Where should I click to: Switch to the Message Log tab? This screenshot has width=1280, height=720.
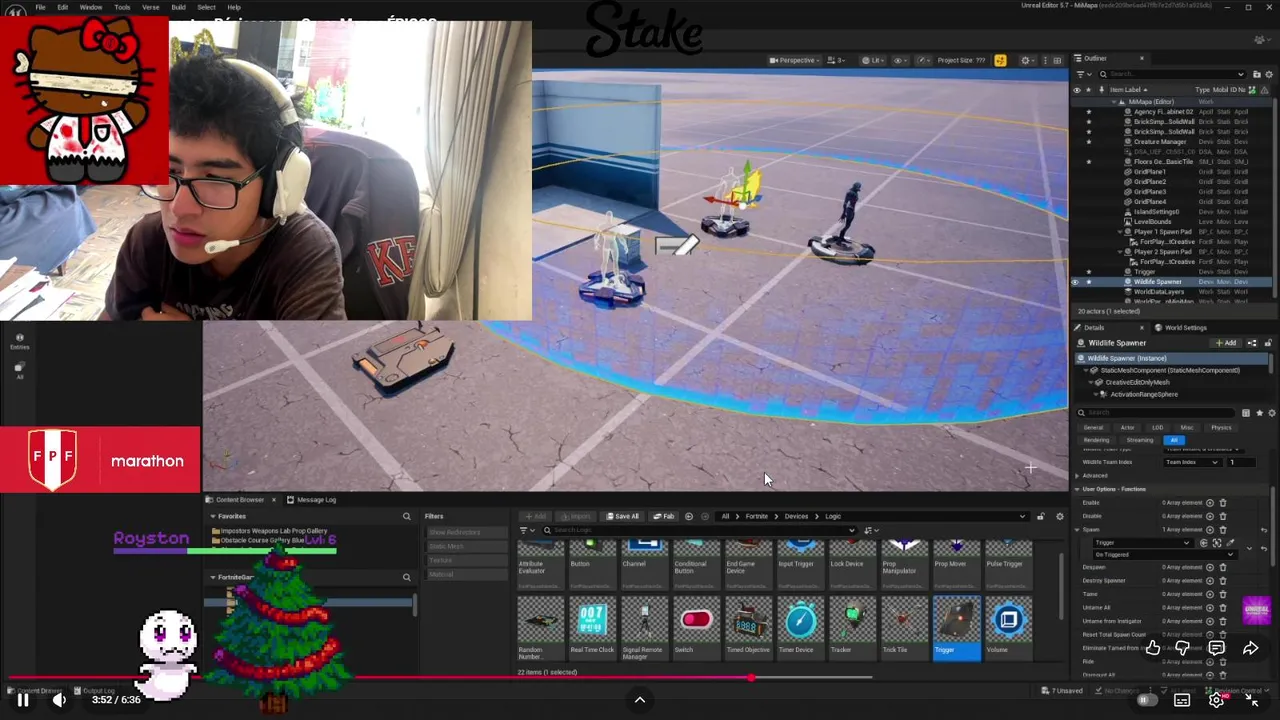tap(311, 500)
